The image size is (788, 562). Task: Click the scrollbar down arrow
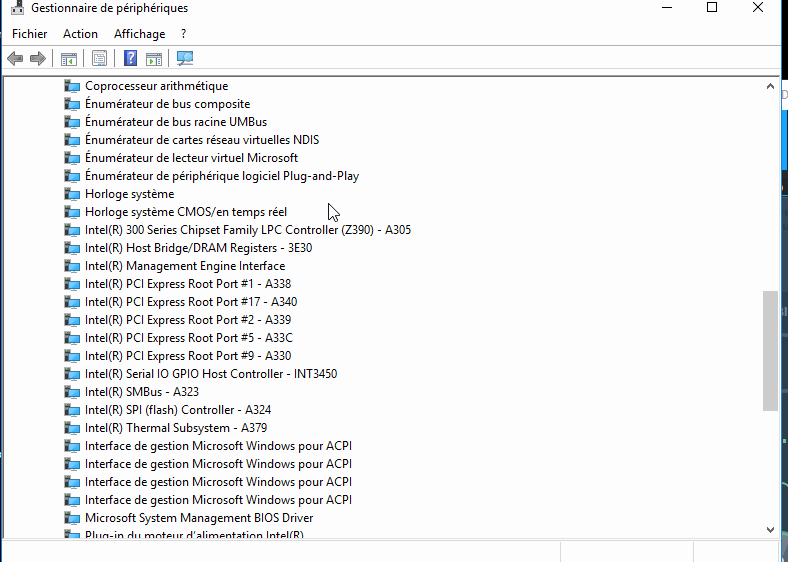770,529
